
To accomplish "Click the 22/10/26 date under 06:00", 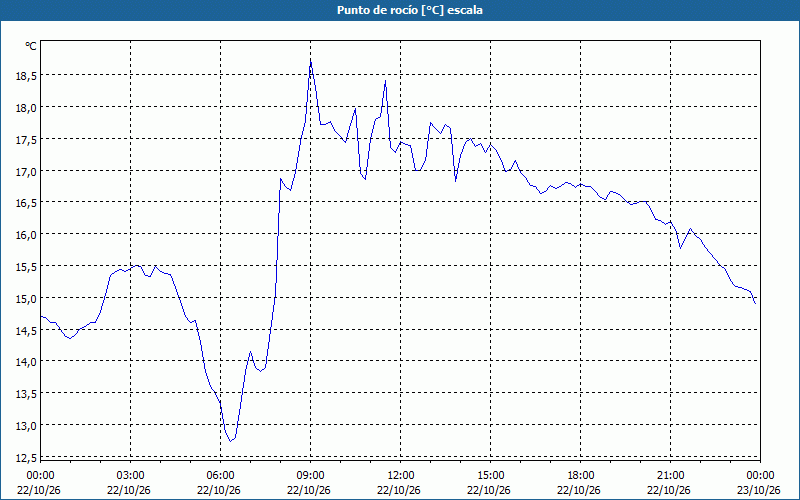I will (219, 490).
